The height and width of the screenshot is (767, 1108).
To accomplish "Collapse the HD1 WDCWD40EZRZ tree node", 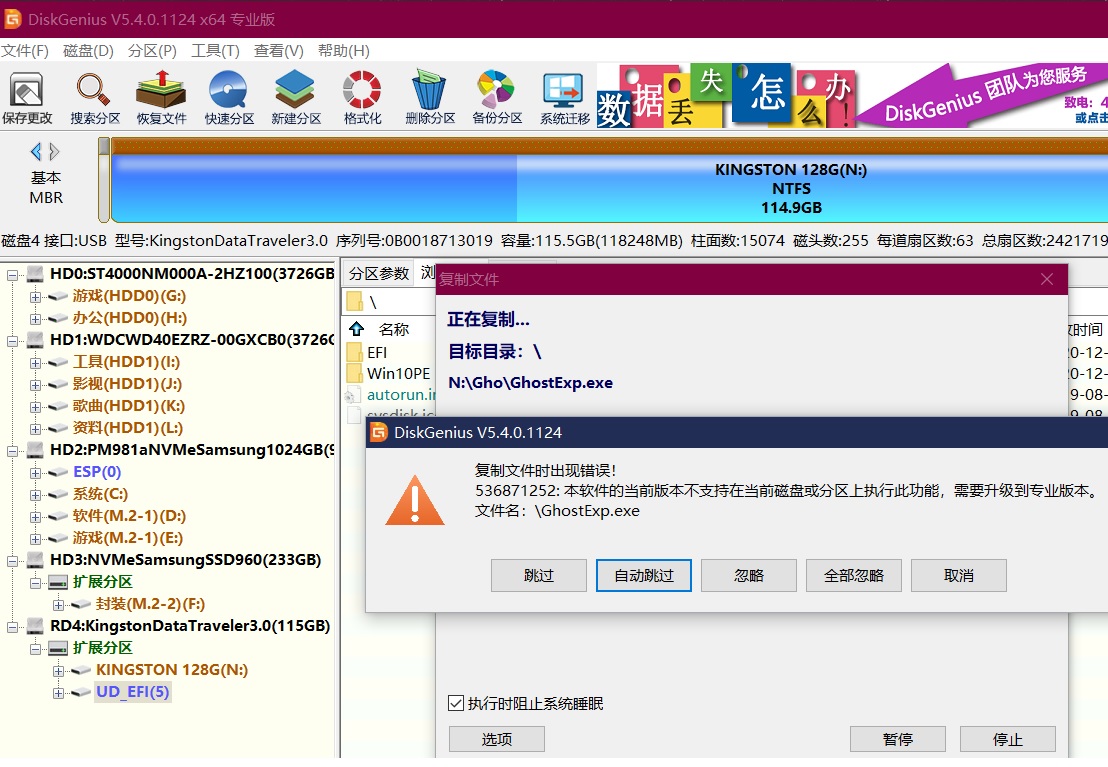I will pos(12,341).
